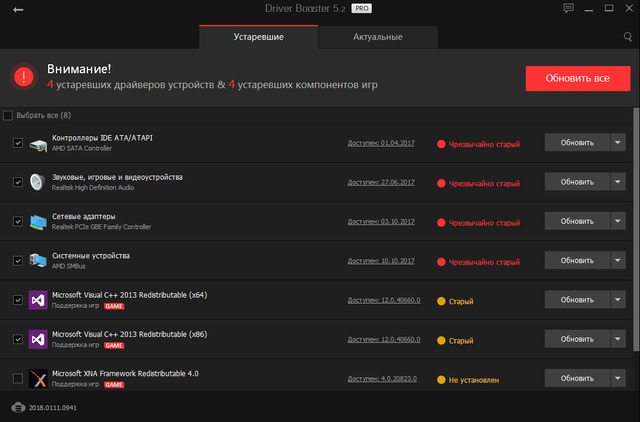Expand update options for AMD SMBus

(618, 260)
